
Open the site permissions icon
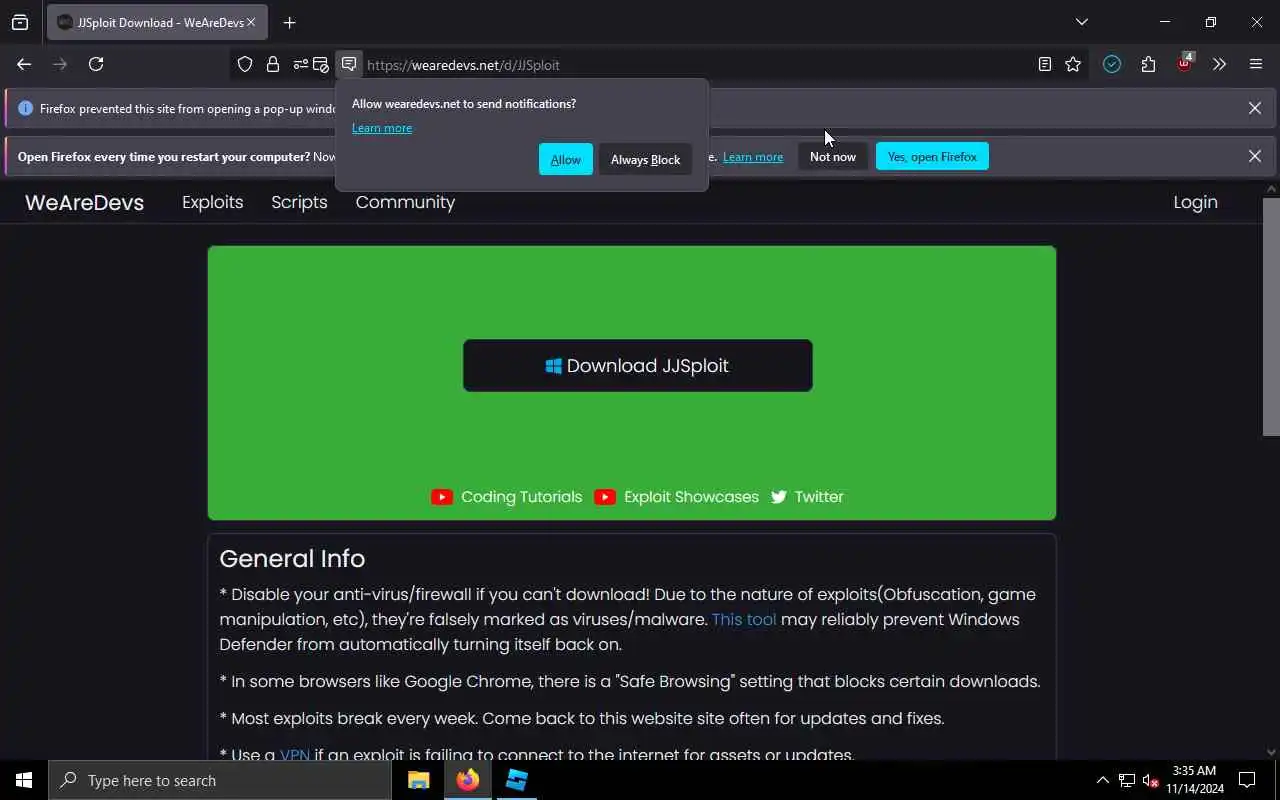300,64
